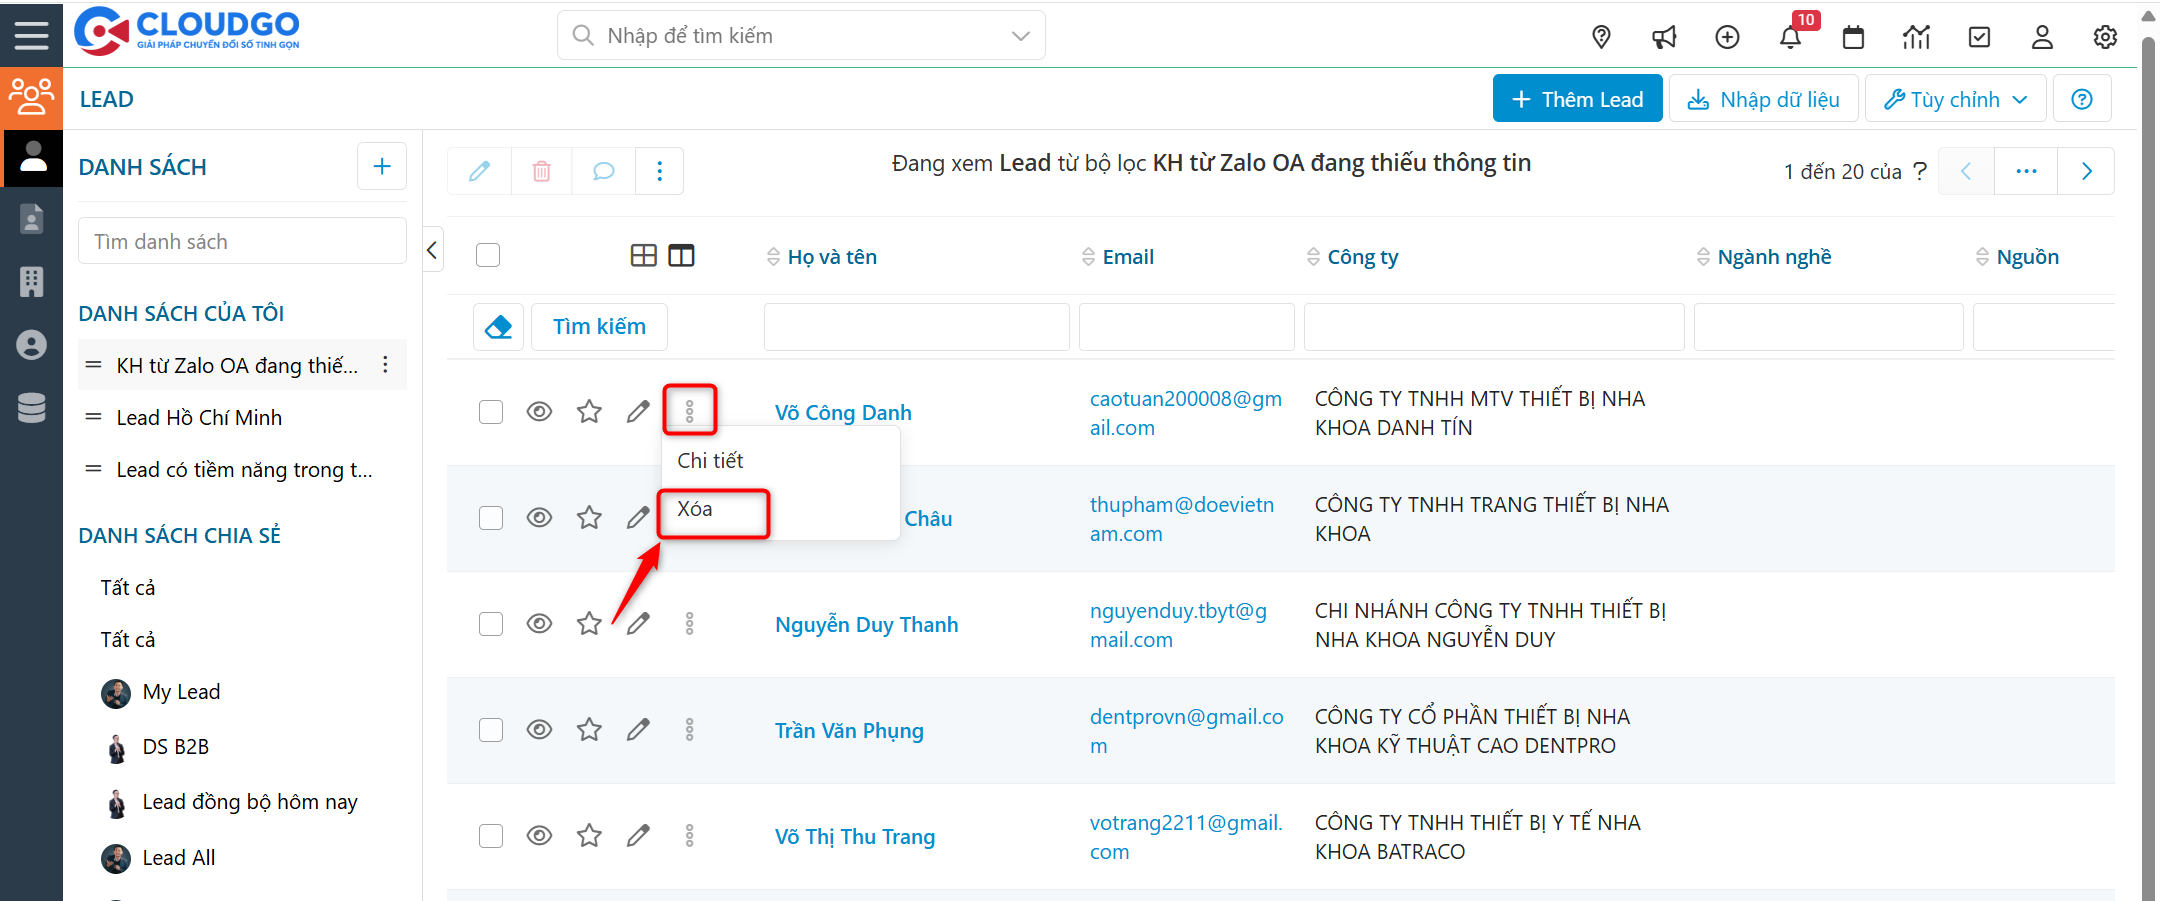2160x901 pixels.
Task: Click the Nhập dữ liệu button
Action: coord(1763,99)
